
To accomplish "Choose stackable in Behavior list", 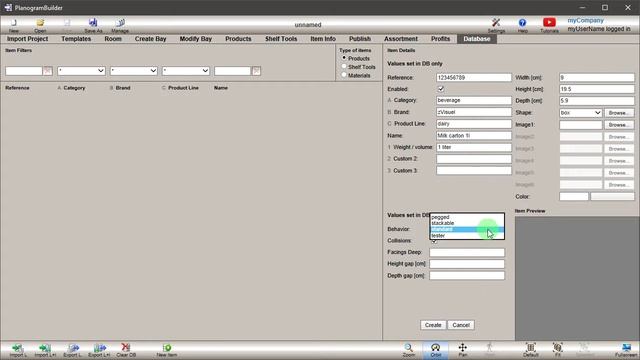I will pyautogui.click(x=467, y=223).
